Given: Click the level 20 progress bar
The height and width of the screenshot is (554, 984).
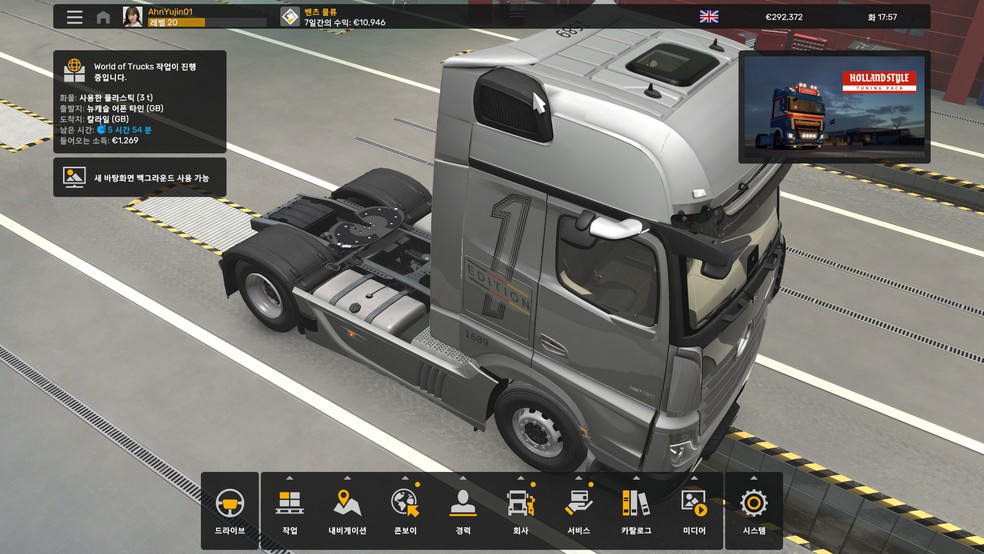Looking at the screenshot, I should pyautogui.click(x=207, y=23).
